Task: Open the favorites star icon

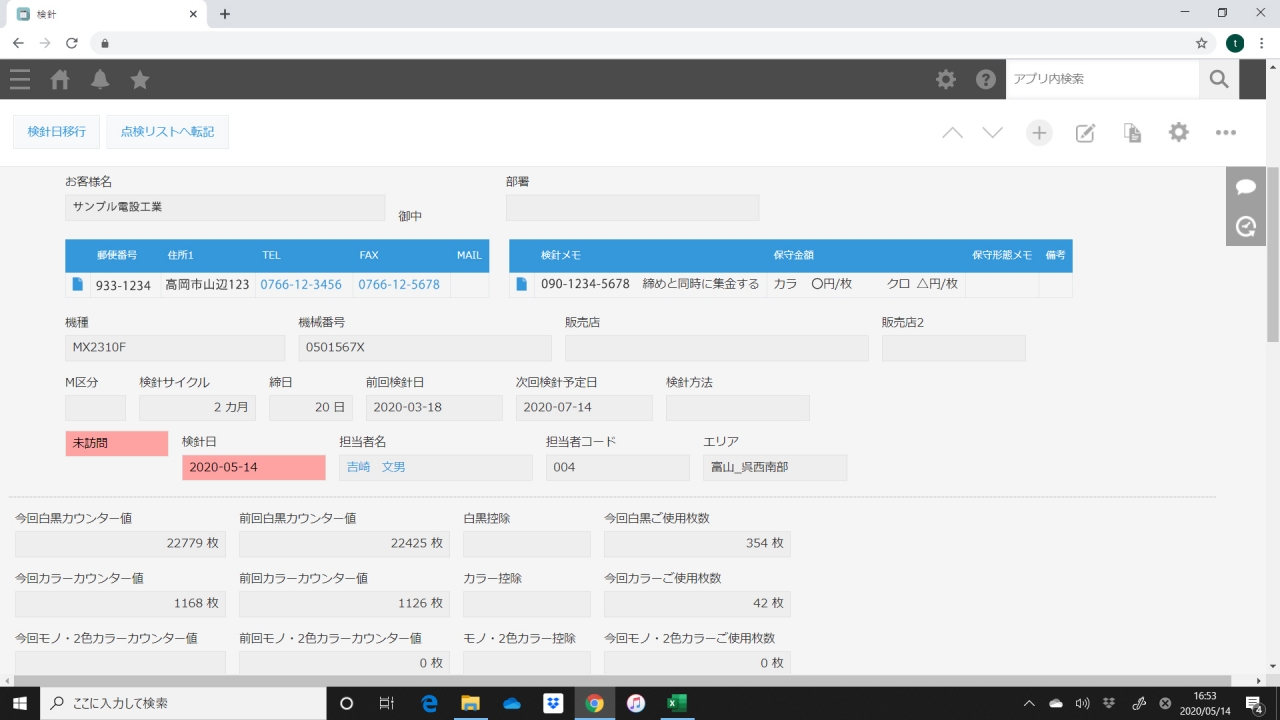Action: coord(140,79)
